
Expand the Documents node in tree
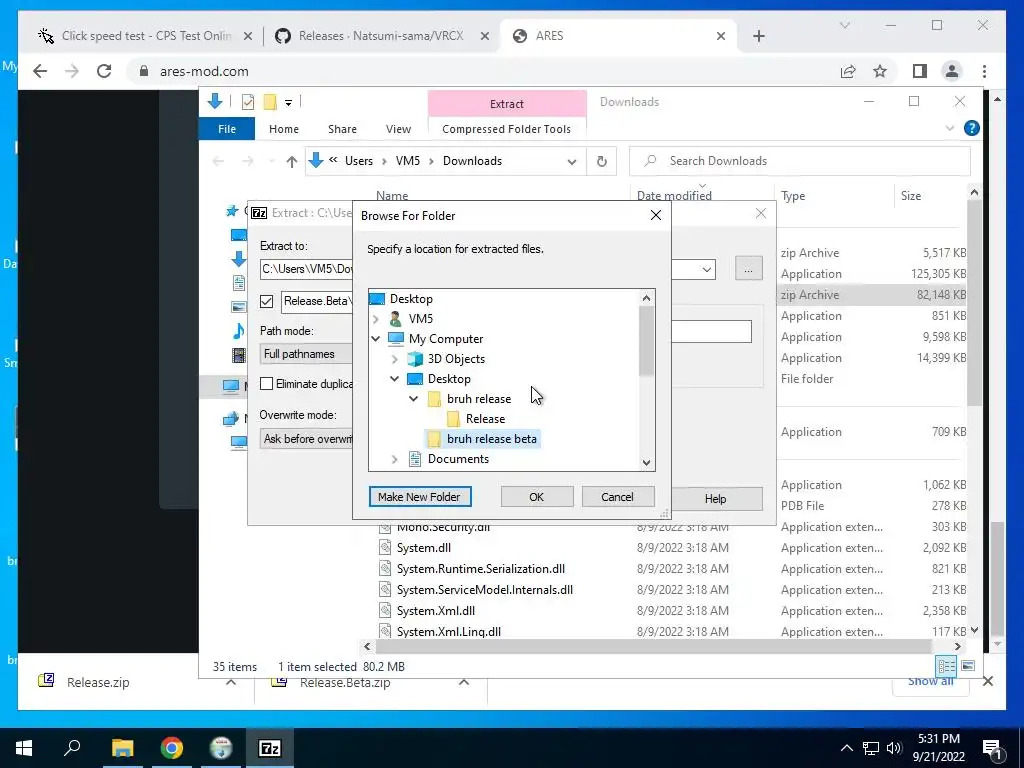394,459
